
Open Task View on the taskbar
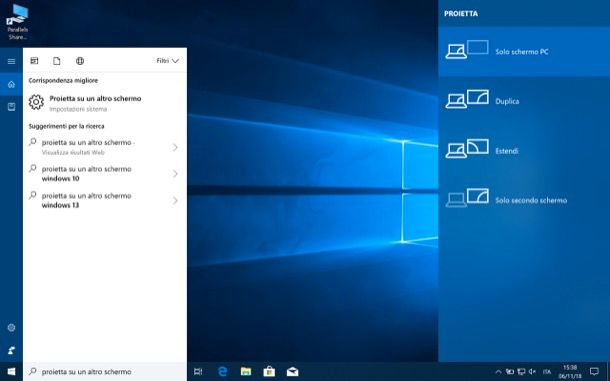click(x=198, y=372)
